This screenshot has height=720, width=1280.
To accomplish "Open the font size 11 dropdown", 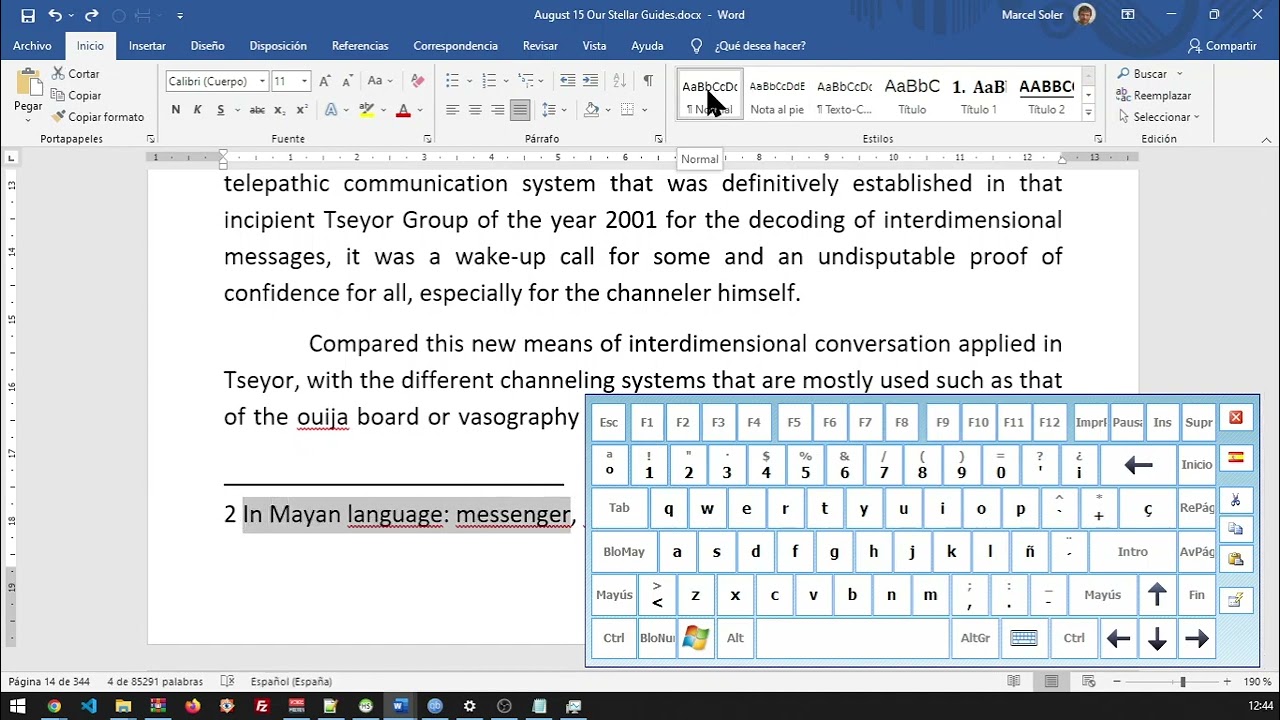I will click(304, 81).
